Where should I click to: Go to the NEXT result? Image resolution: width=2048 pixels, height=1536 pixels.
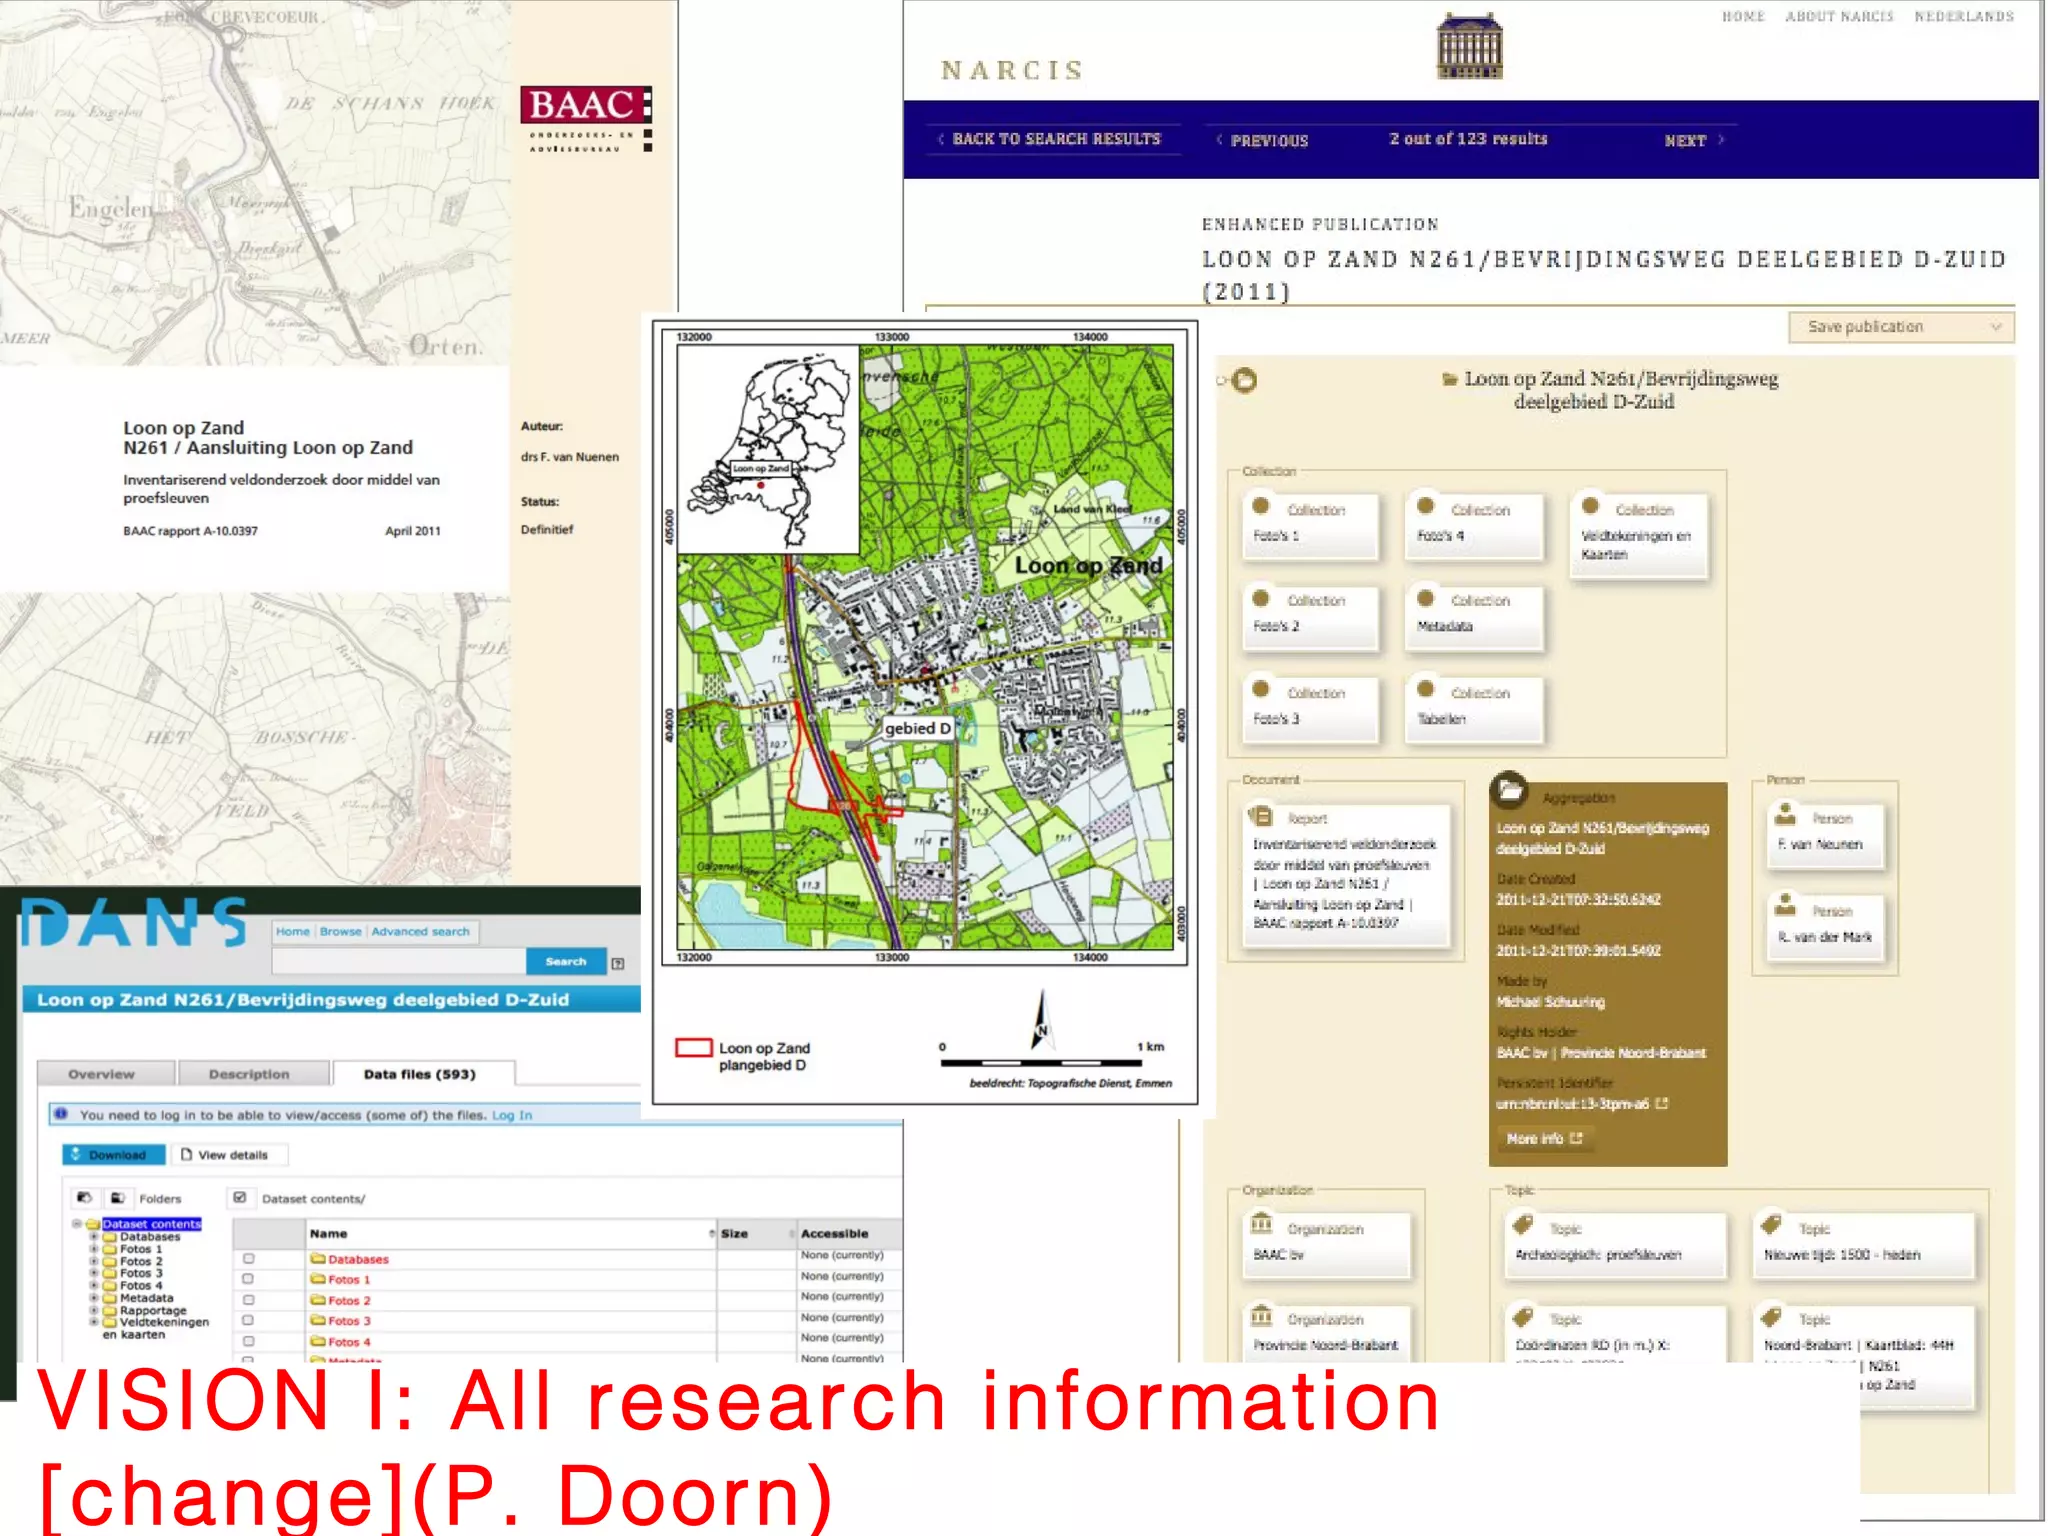pos(1694,140)
